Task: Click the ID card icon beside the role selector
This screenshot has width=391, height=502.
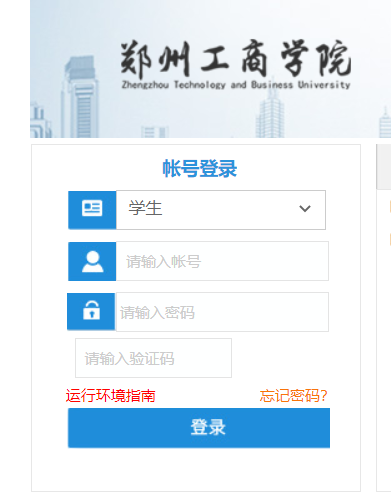Action: tap(92, 209)
